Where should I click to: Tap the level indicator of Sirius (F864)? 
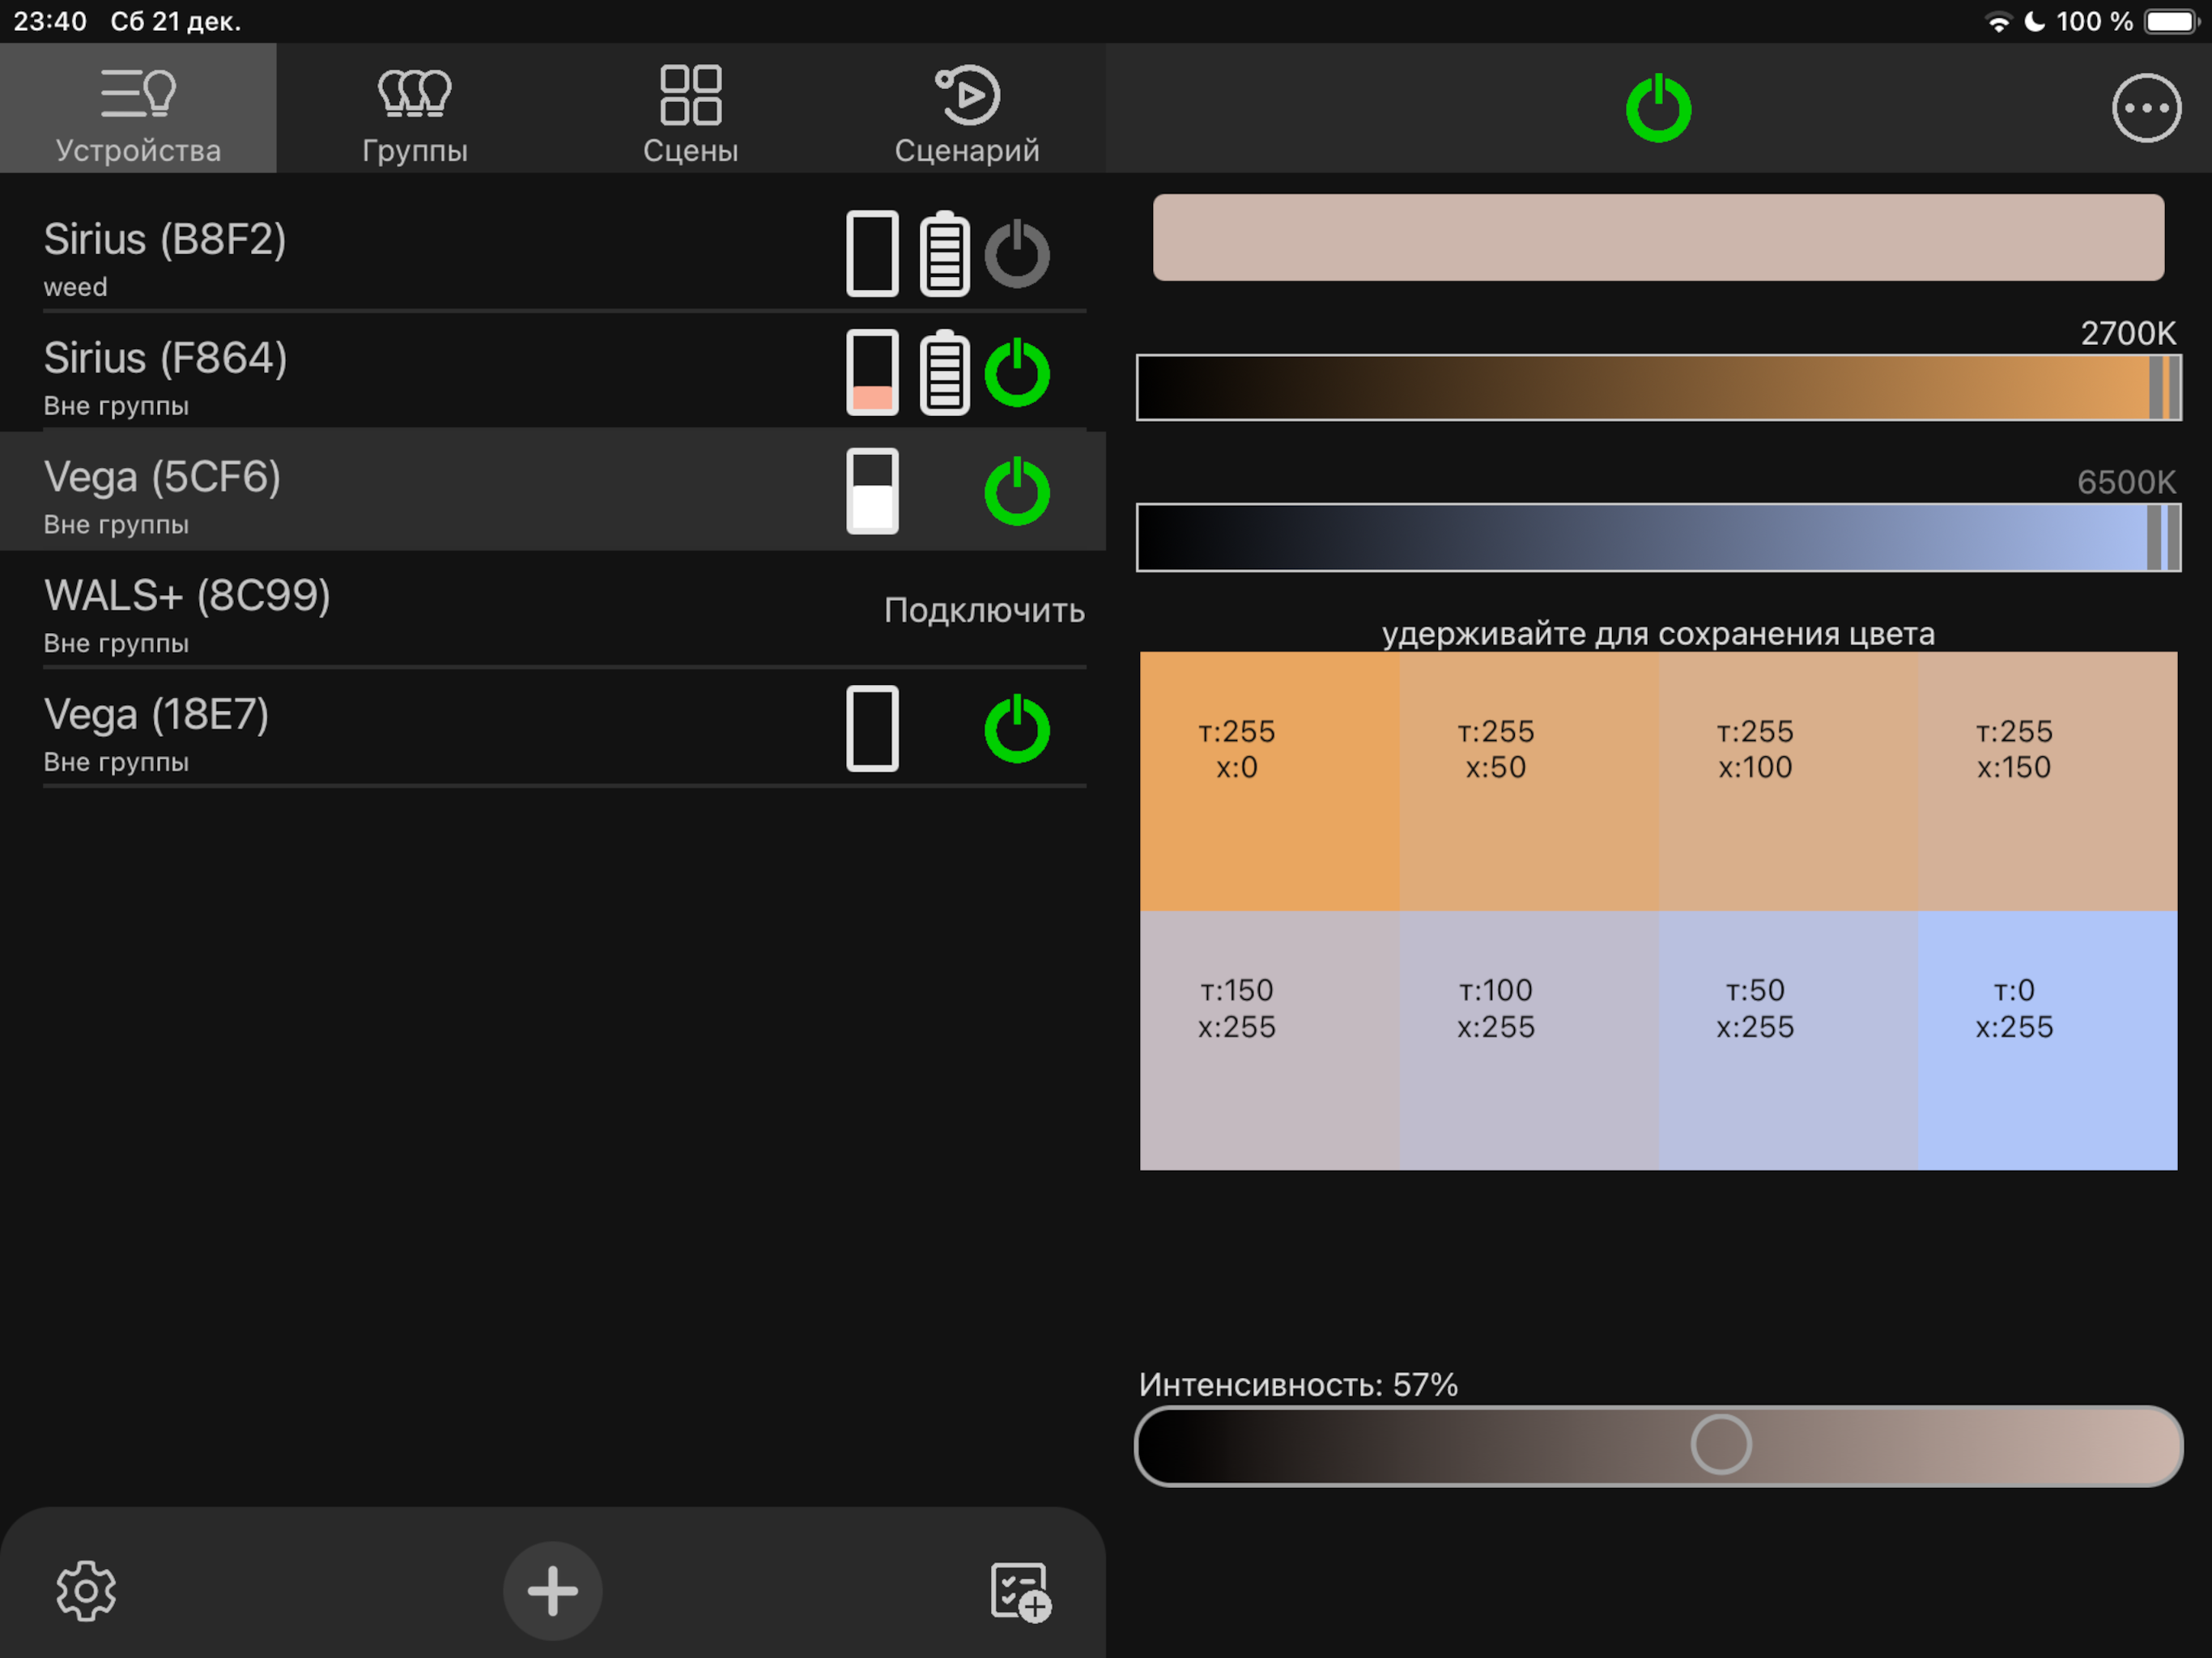pos(872,372)
